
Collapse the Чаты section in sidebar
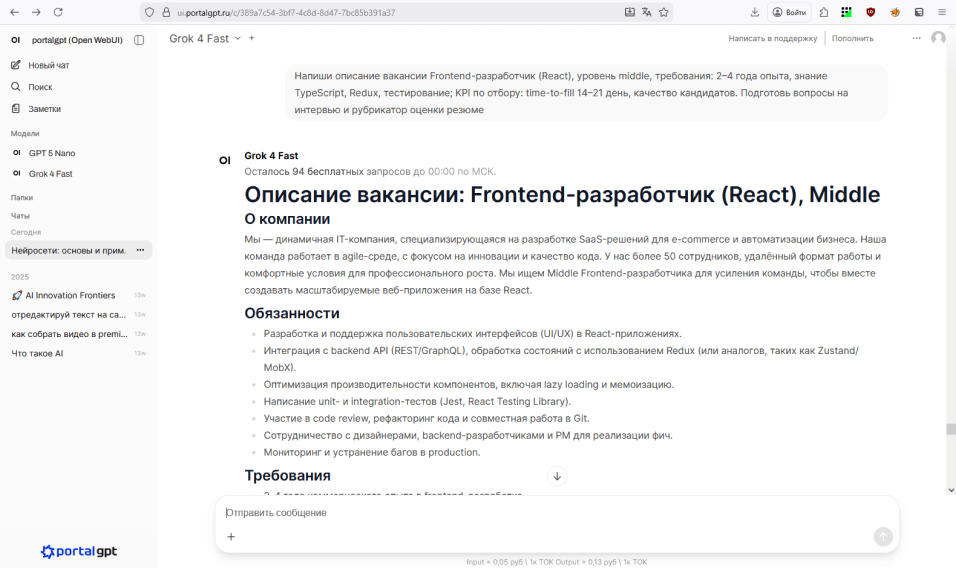(20, 216)
